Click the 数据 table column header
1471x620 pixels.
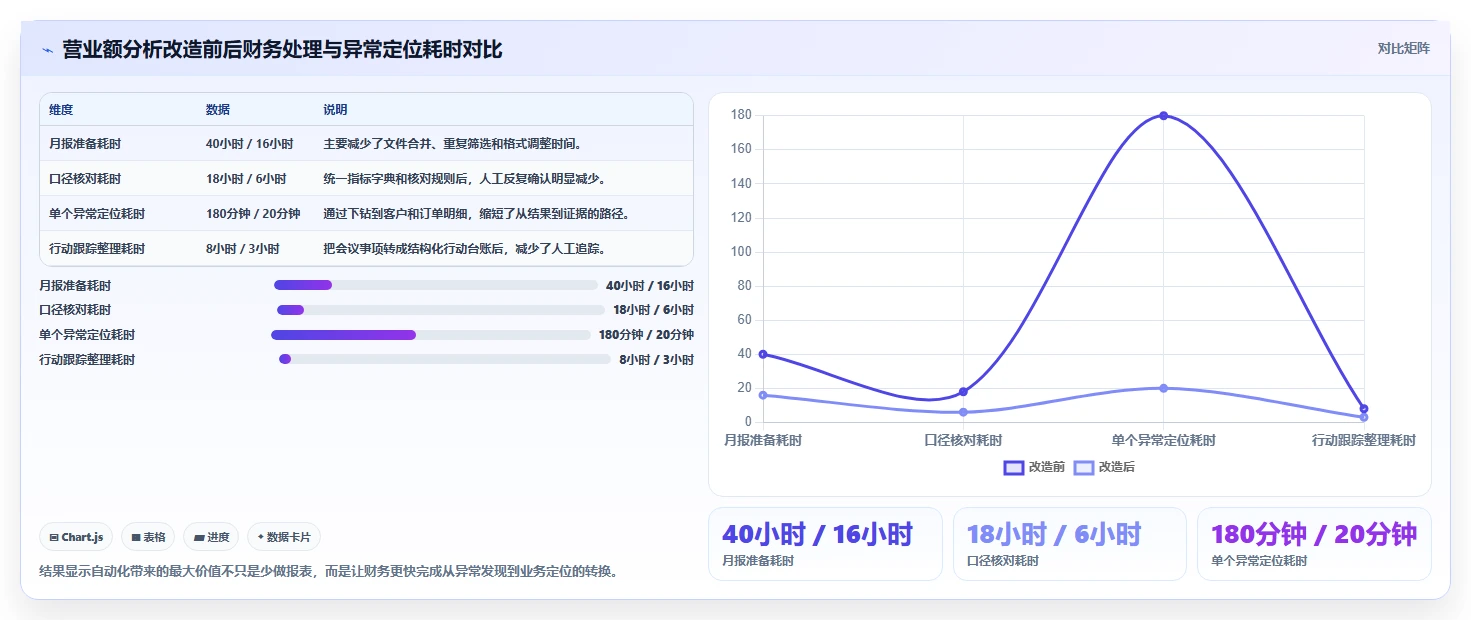218,110
